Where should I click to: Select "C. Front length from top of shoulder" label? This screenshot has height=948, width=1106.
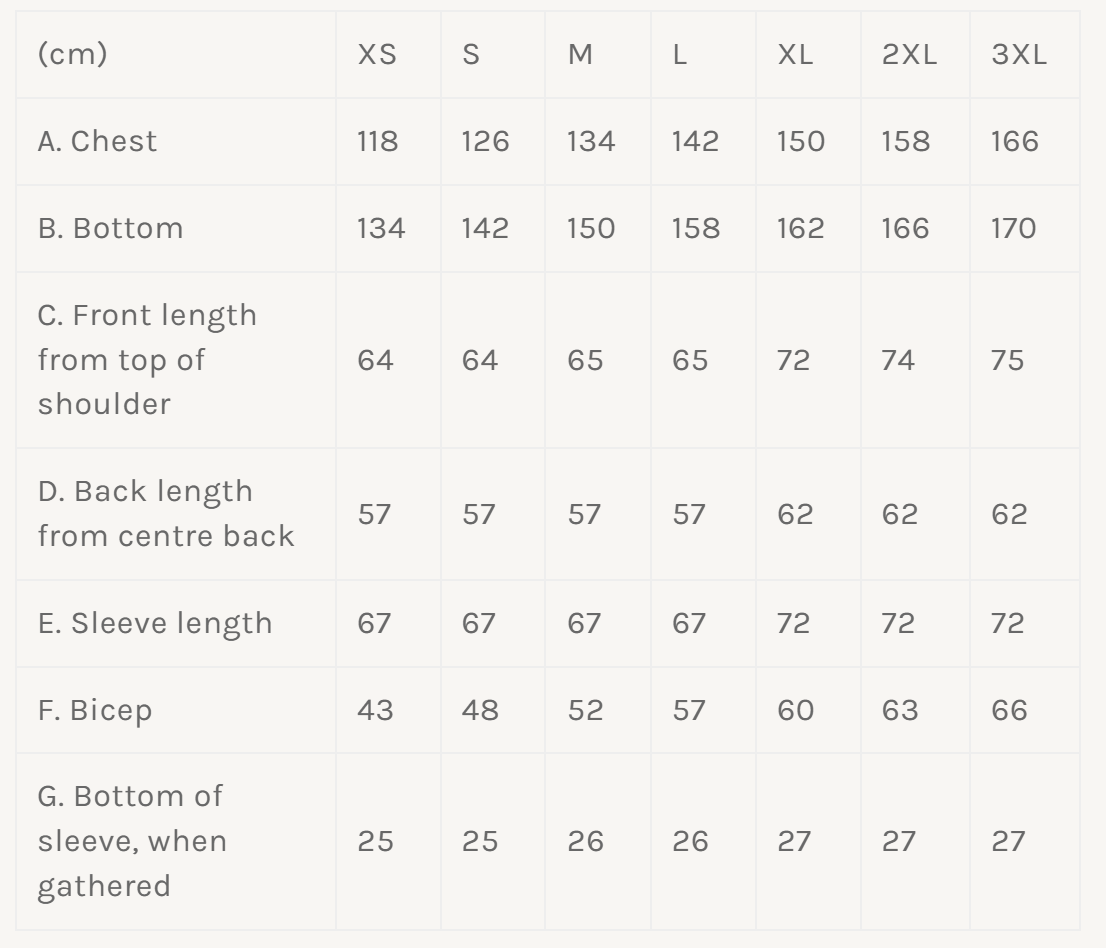click(147, 359)
